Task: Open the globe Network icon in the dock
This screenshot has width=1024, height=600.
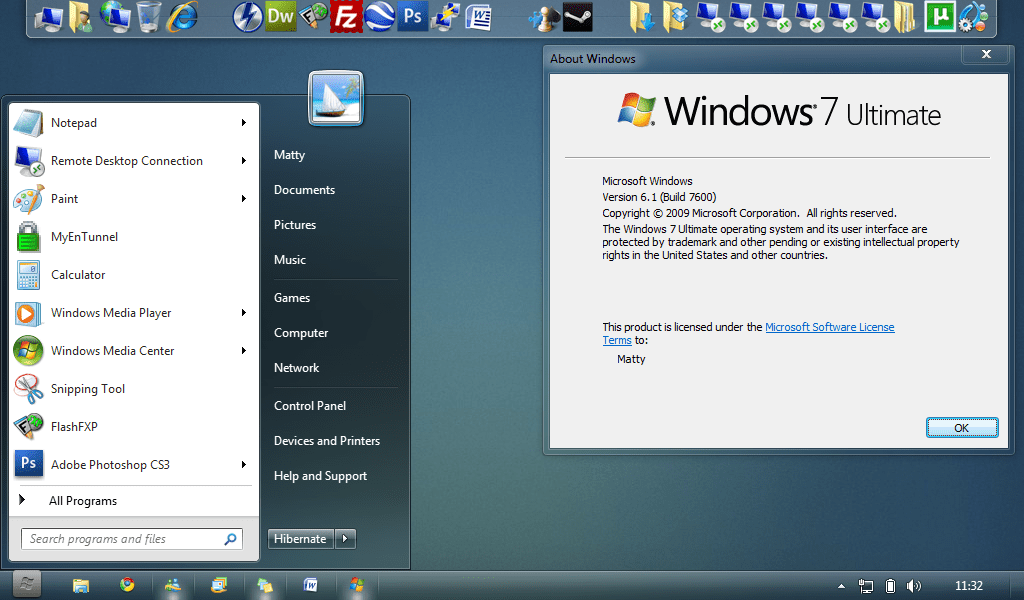Action: click(115, 16)
